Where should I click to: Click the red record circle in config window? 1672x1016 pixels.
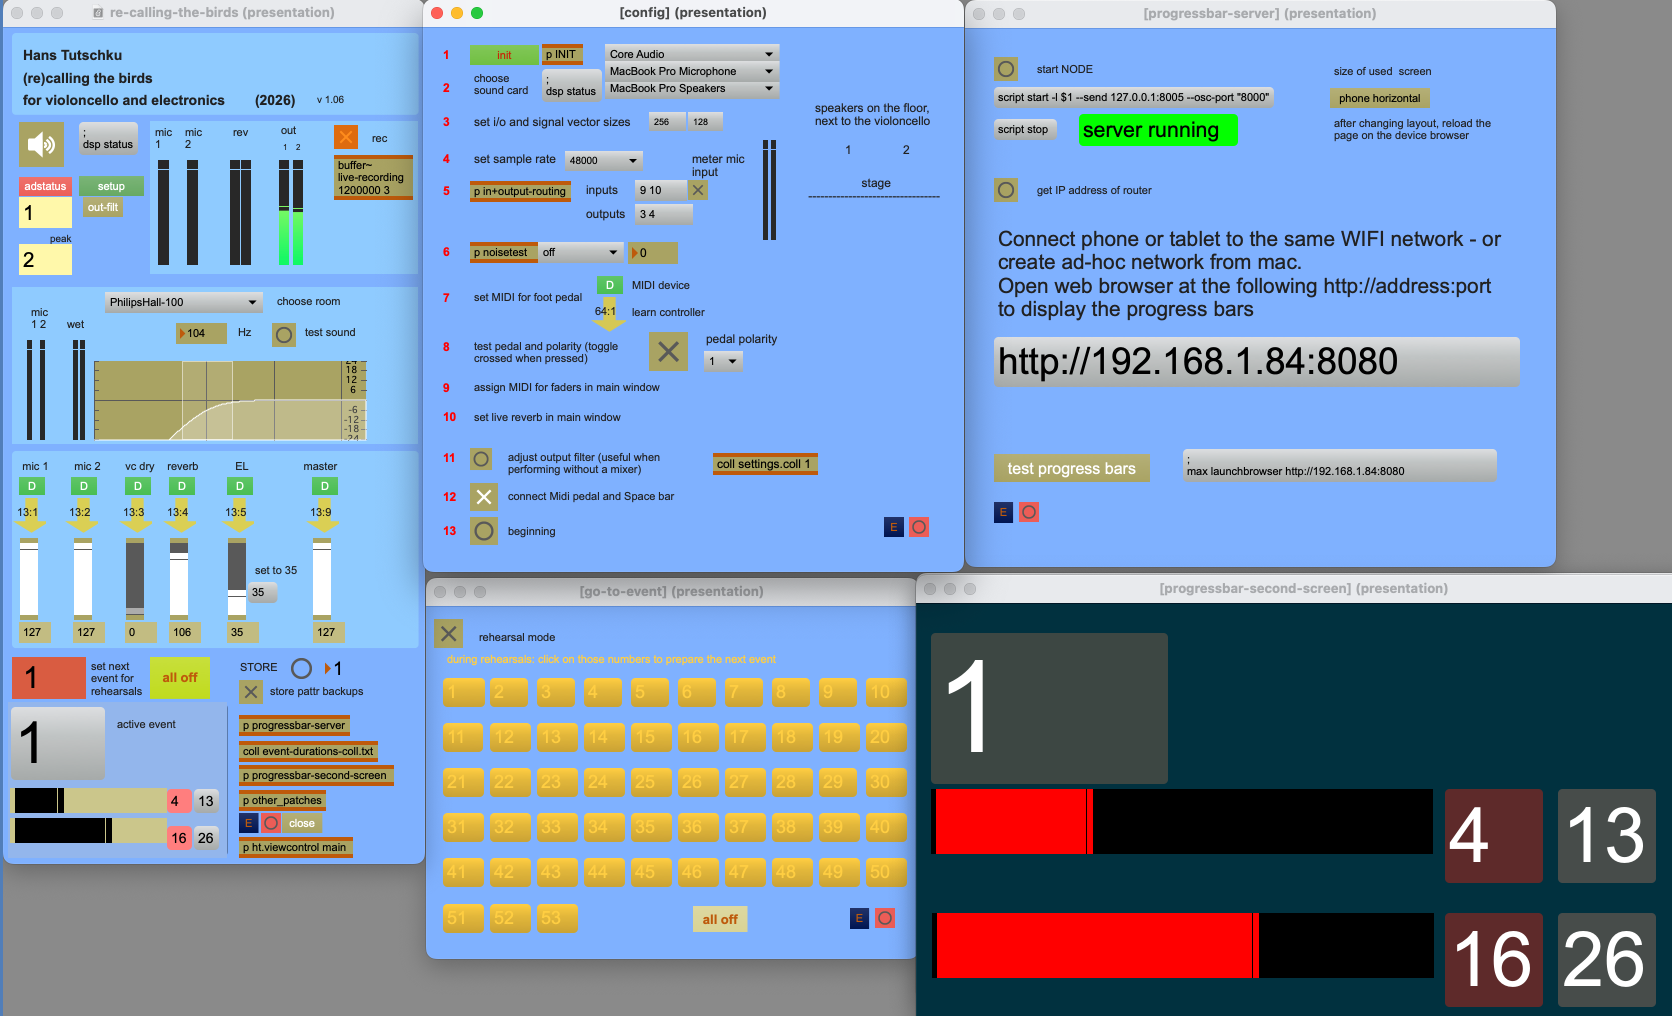919,527
